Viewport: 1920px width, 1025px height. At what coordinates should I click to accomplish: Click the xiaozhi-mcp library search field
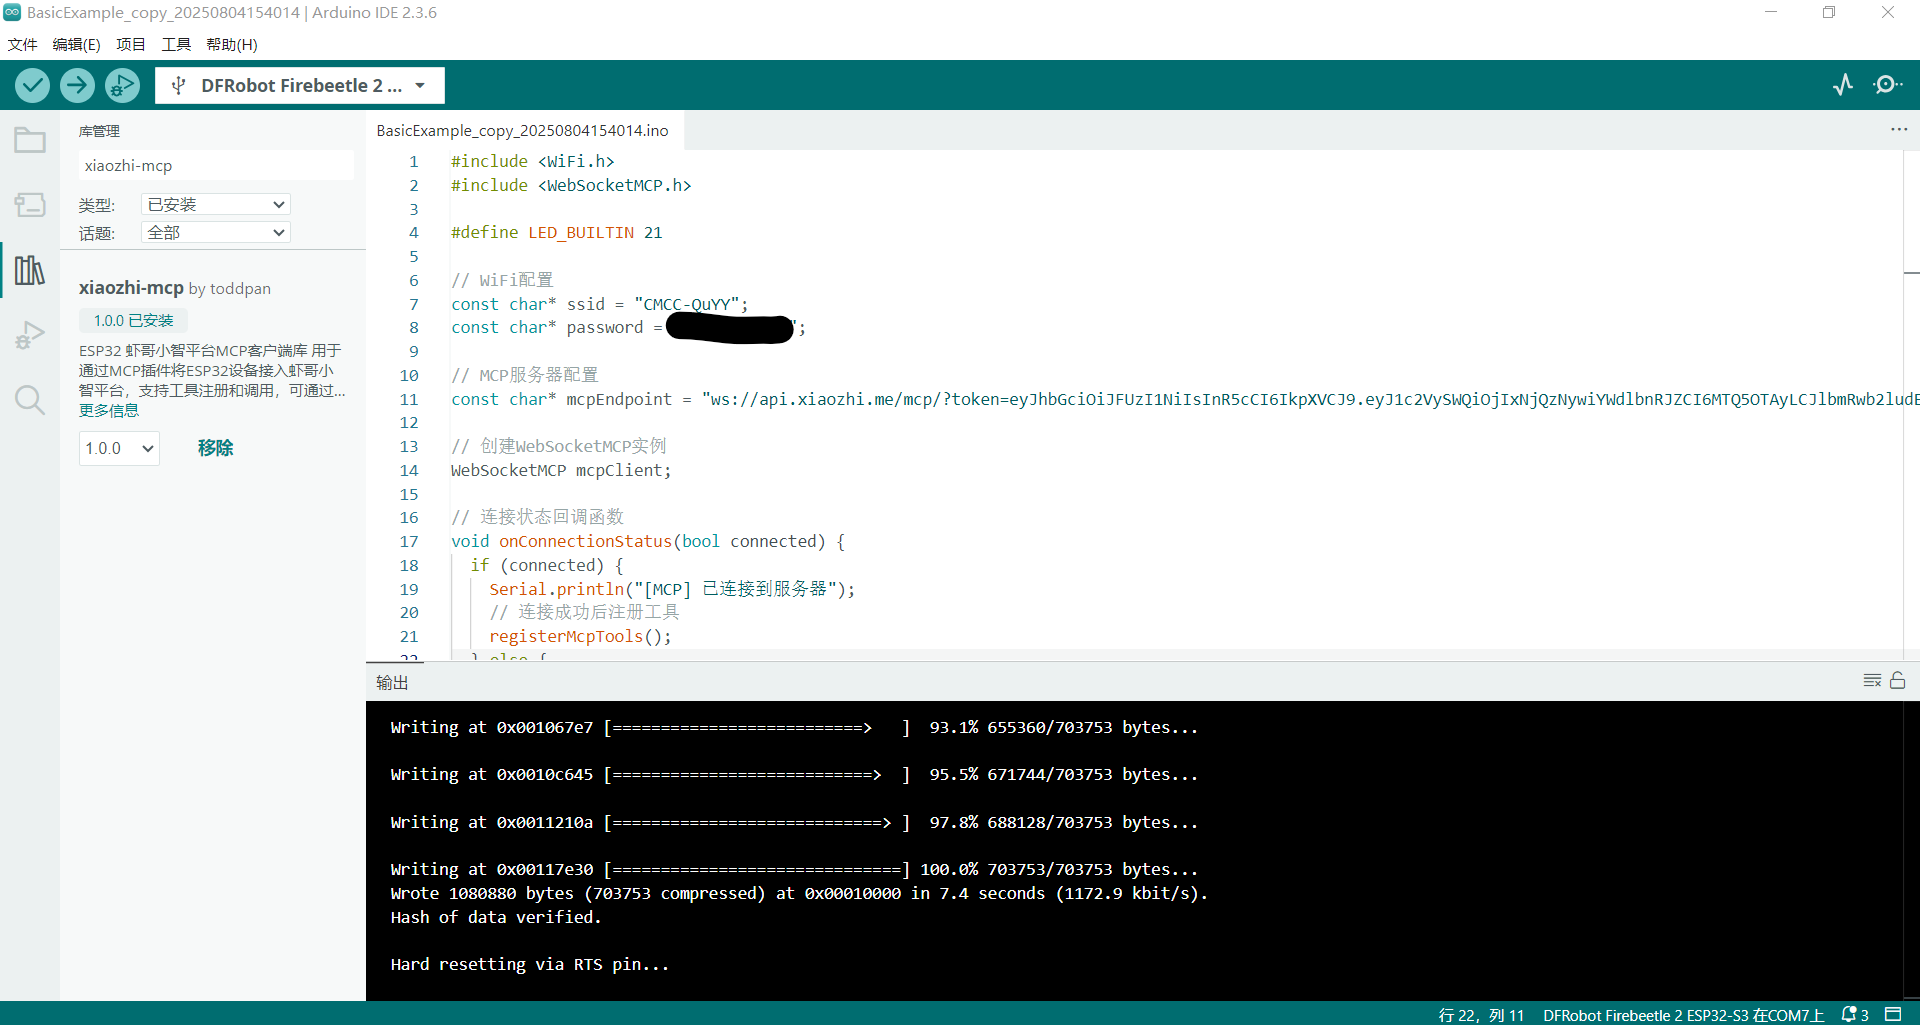click(x=216, y=165)
